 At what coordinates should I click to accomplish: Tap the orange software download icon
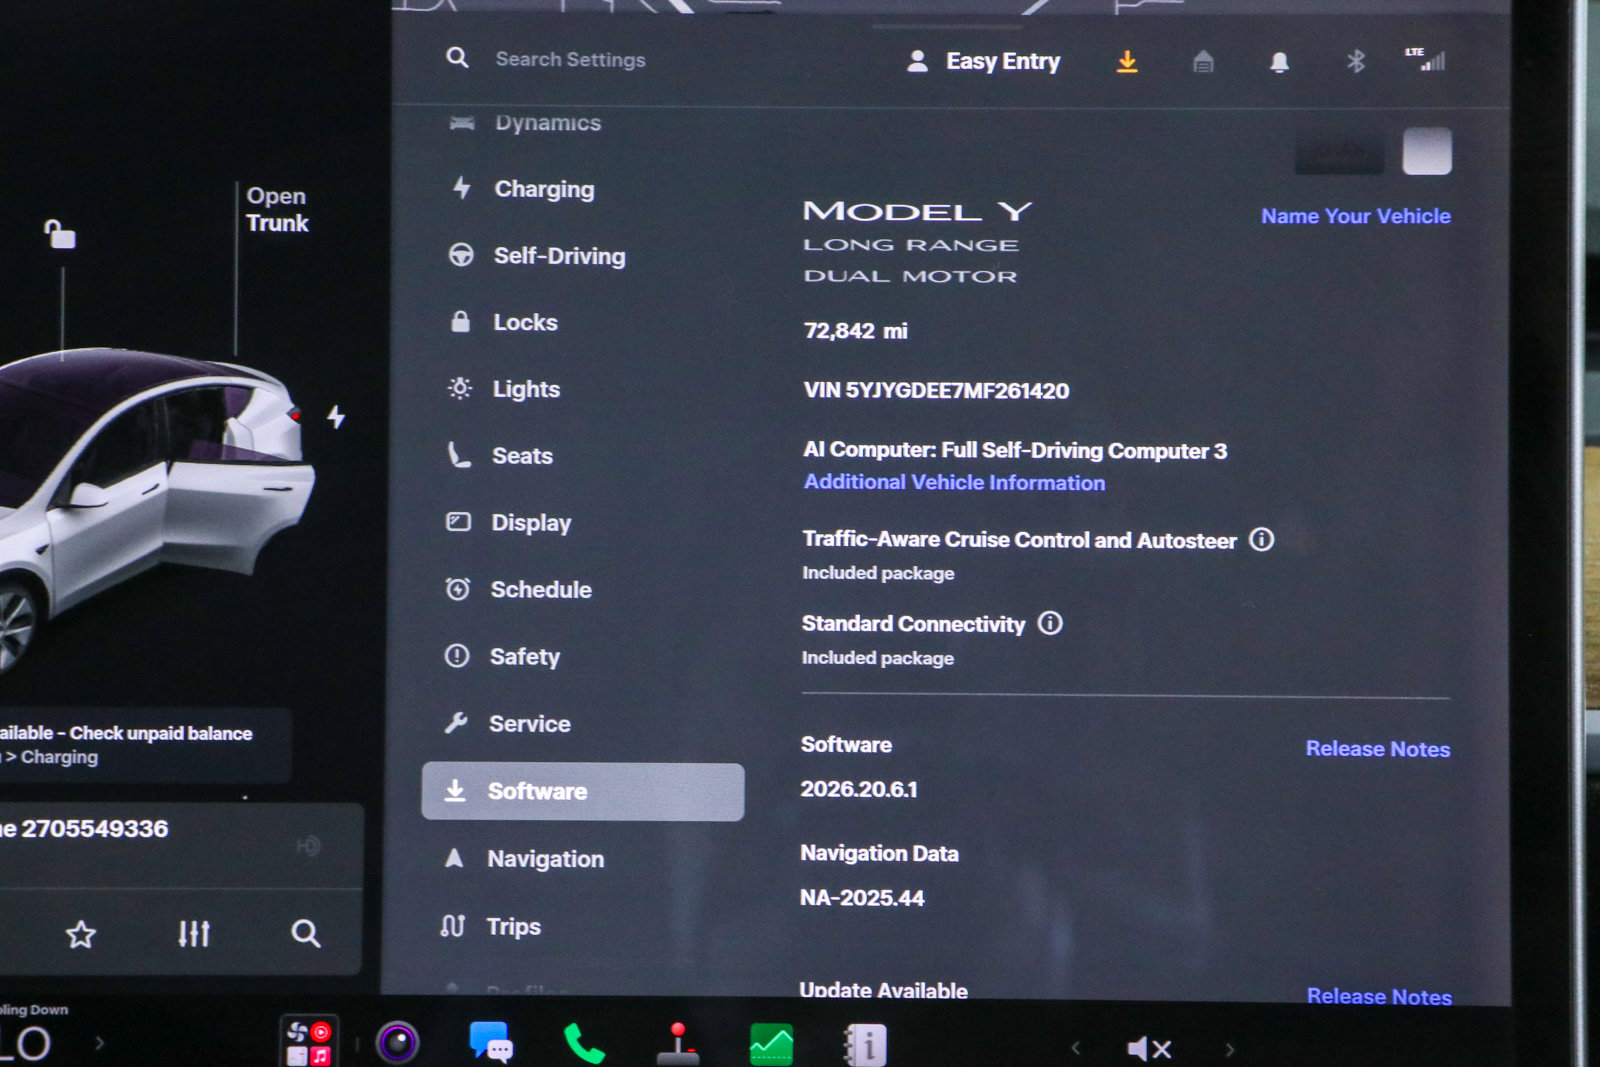point(1127,62)
